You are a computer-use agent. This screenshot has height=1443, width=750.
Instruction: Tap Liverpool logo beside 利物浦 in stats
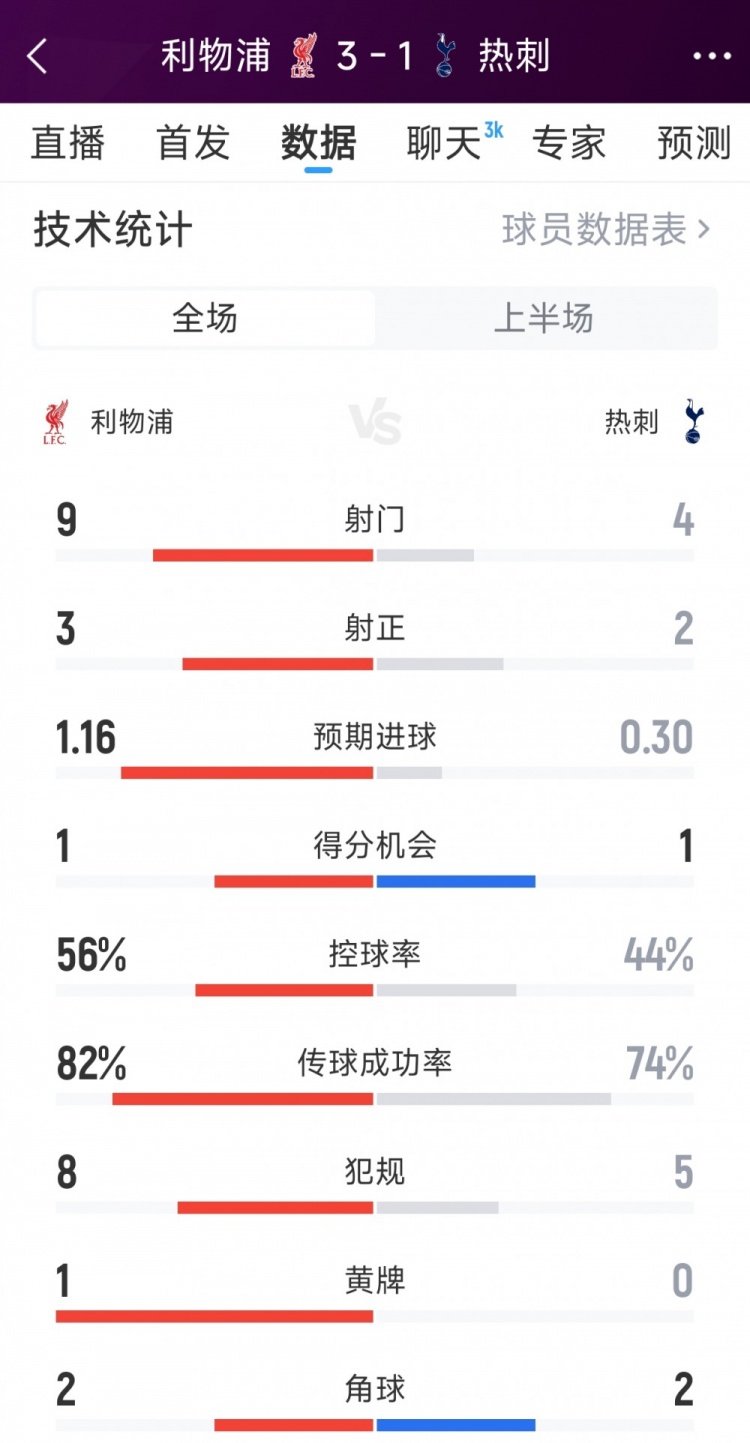(55, 422)
